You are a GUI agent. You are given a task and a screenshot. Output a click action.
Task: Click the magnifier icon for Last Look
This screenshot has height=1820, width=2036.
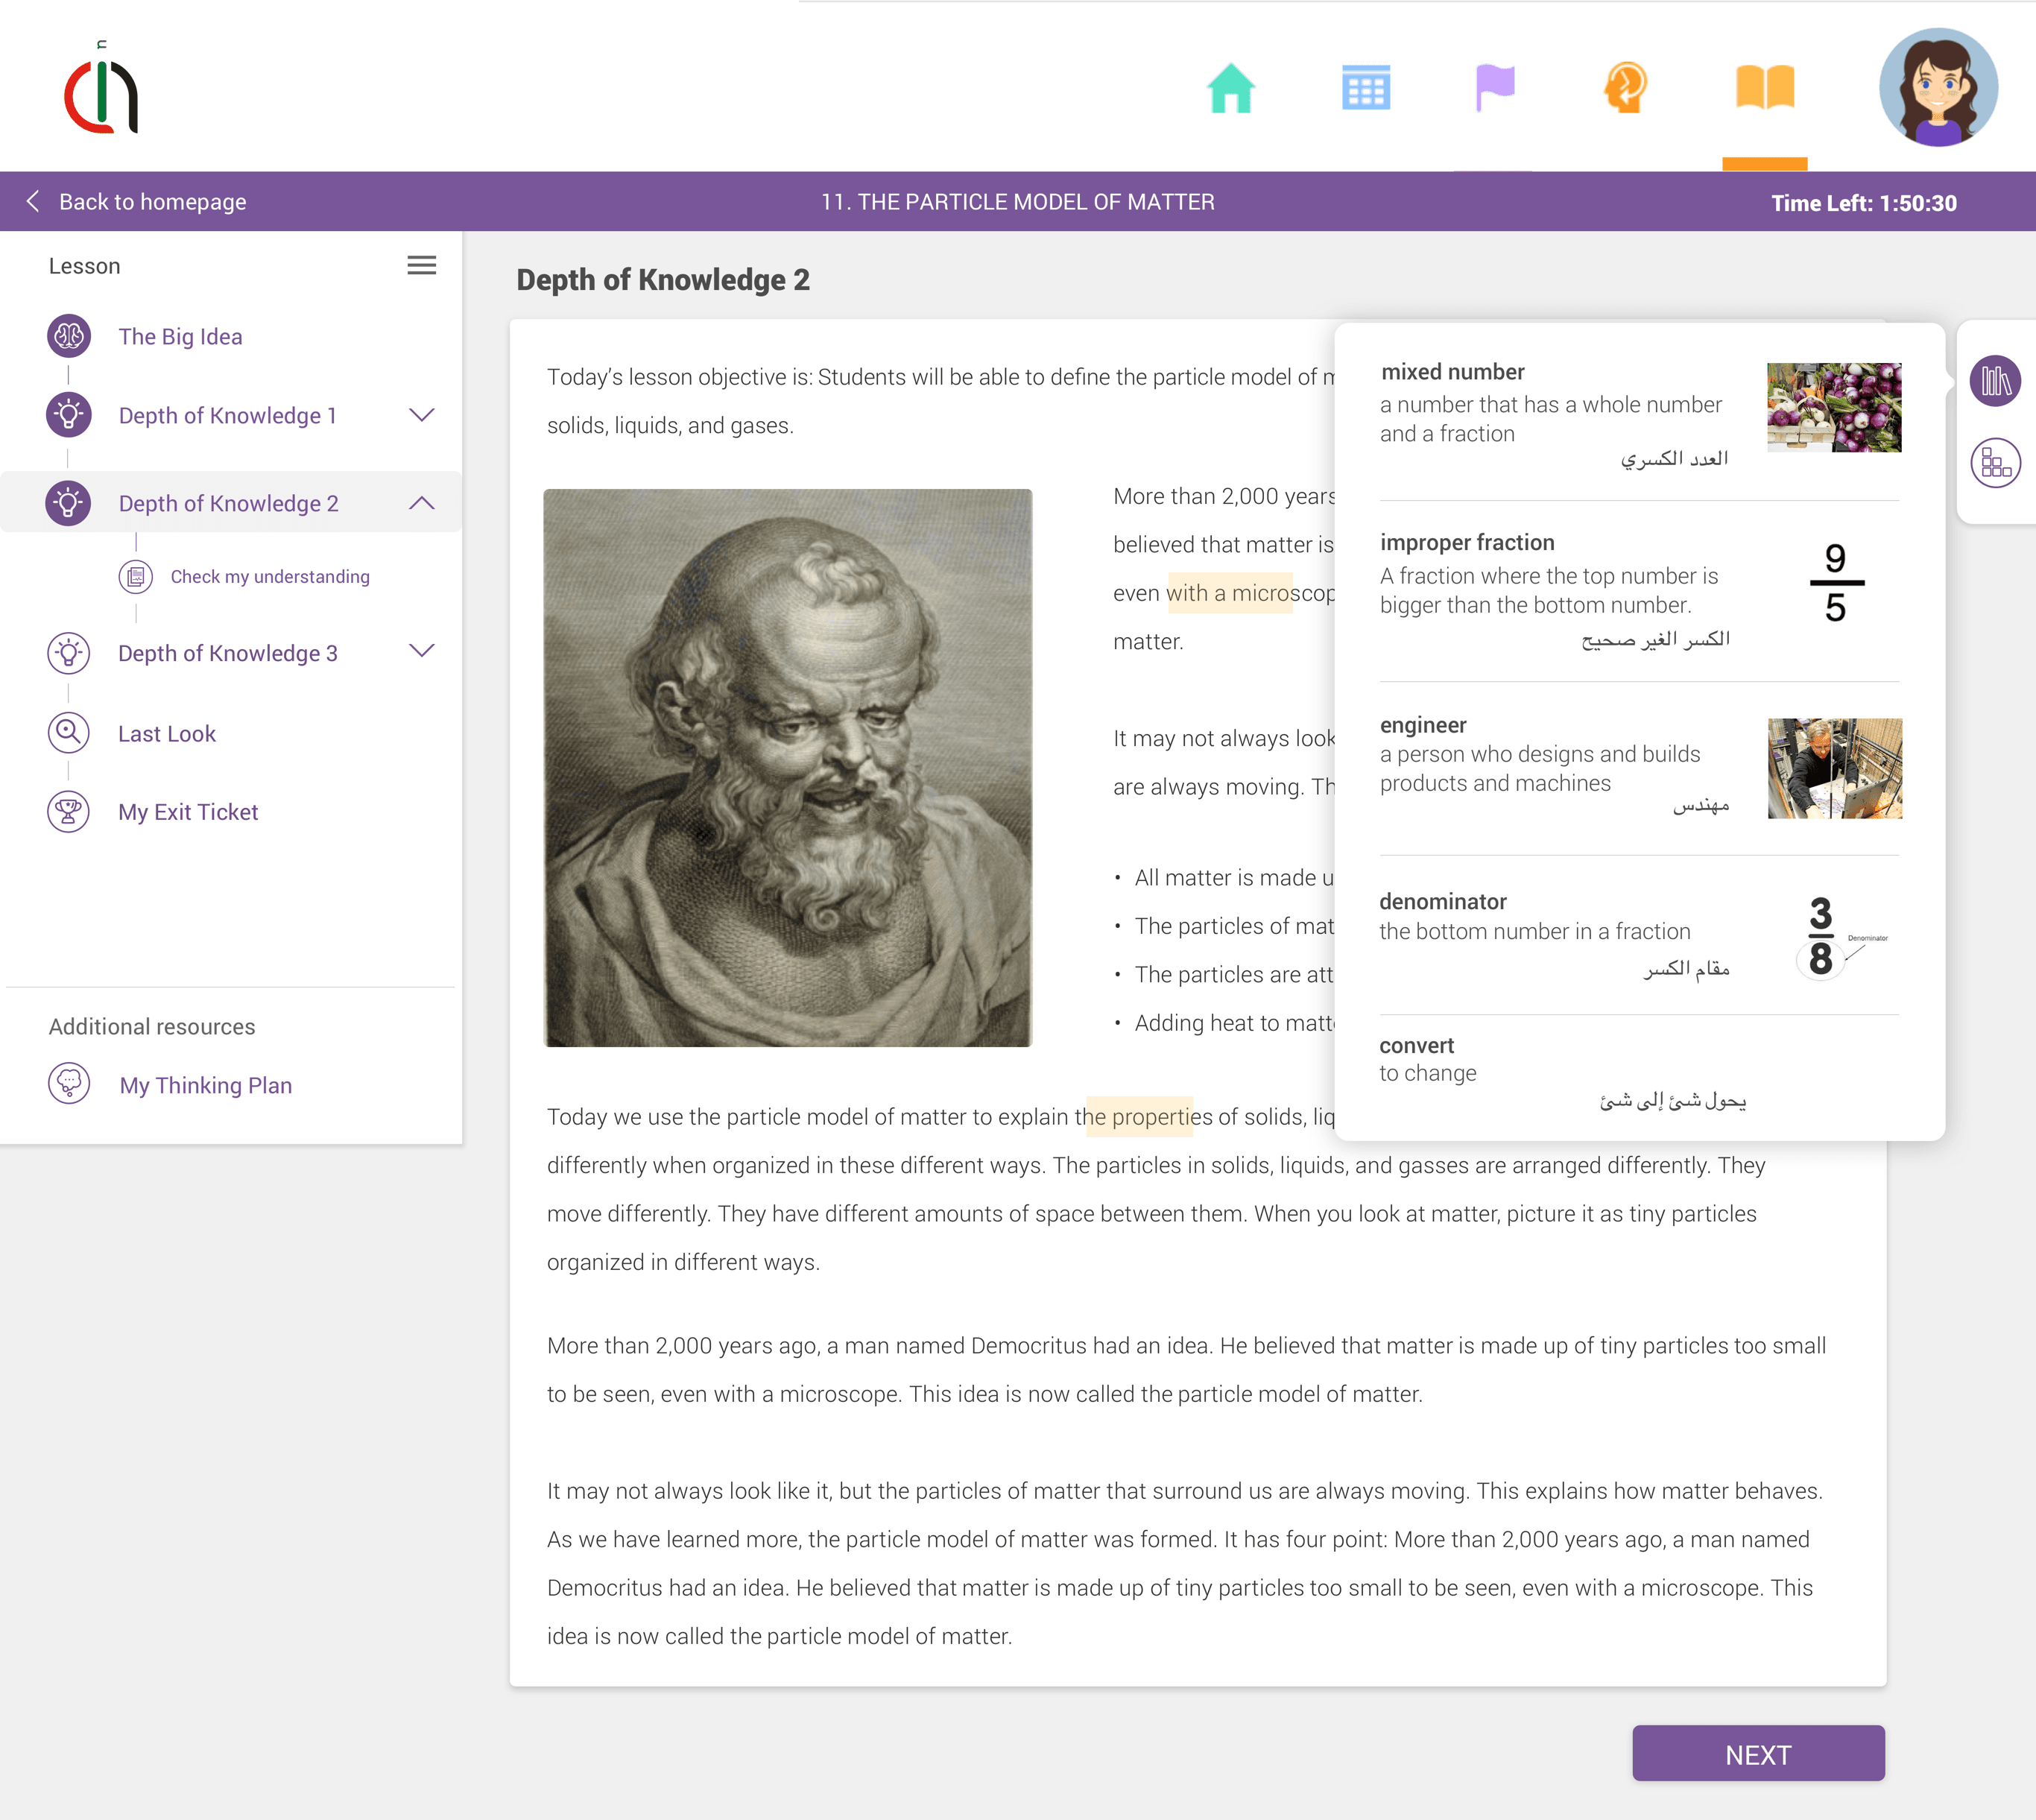[x=69, y=733]
